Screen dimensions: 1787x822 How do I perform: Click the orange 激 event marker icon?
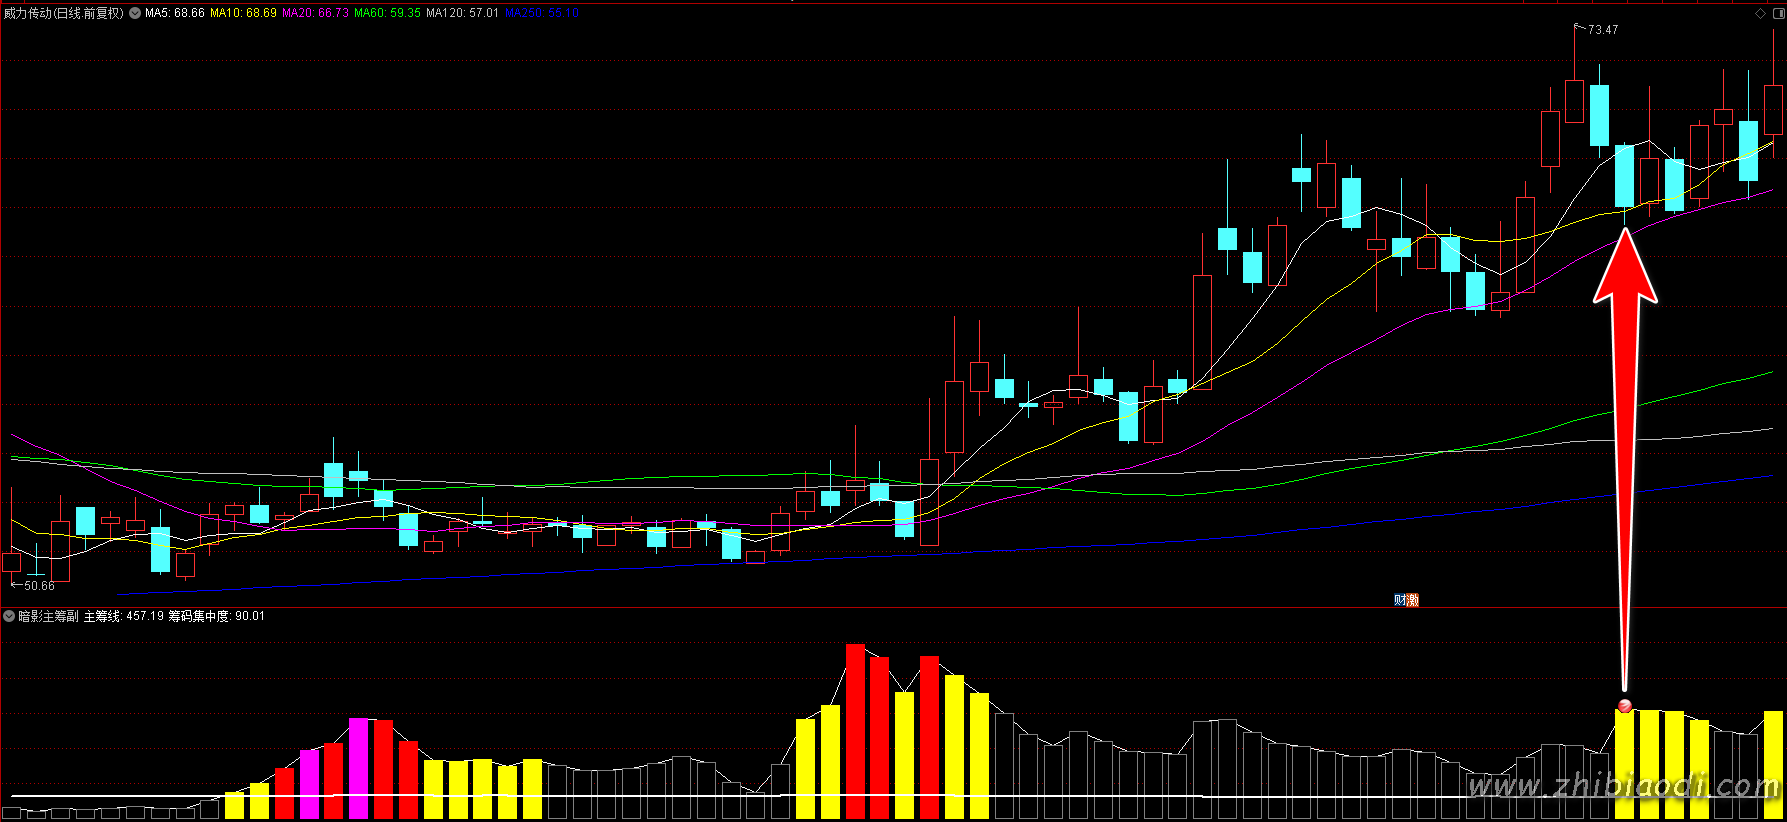click(x=1412, y=600)
